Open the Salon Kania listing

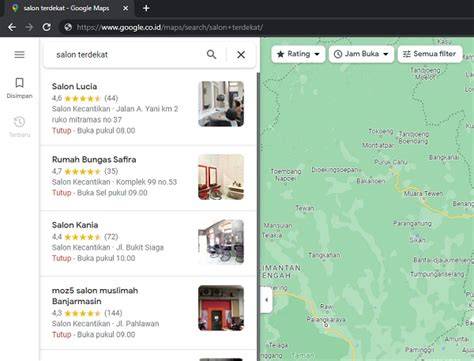(x=148, y=243)
